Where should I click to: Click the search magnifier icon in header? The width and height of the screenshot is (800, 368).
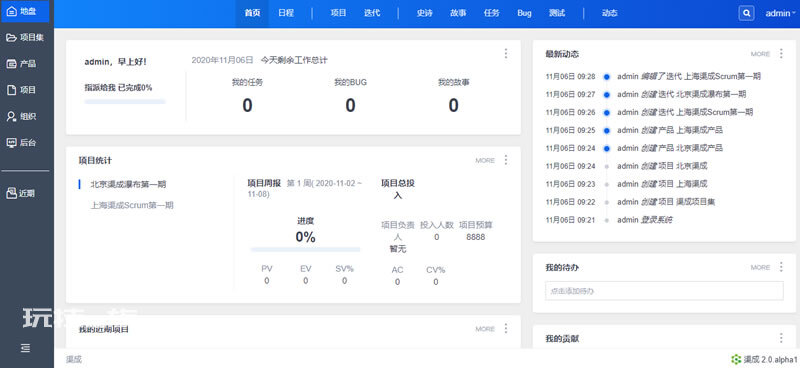(746, 13)
